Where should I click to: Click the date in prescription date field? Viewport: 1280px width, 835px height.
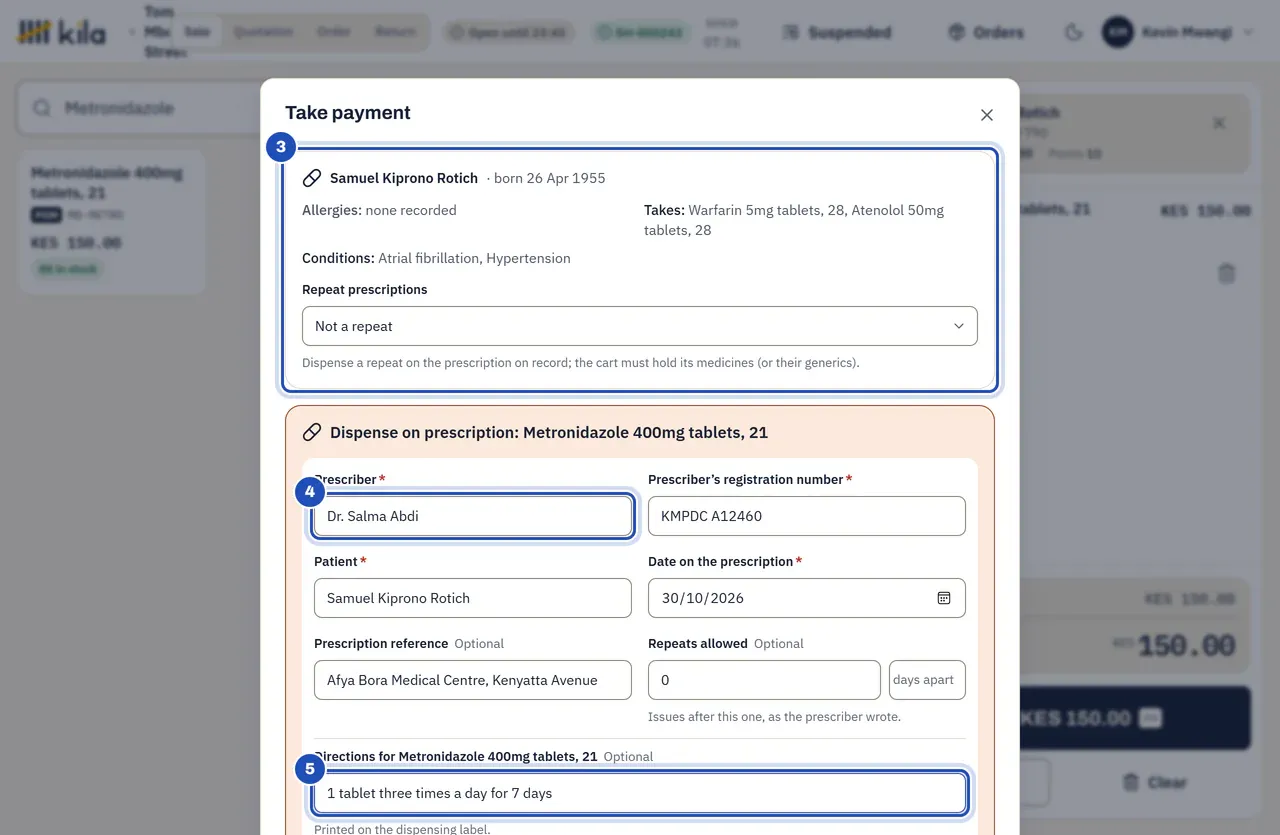[x=703, y=598]
